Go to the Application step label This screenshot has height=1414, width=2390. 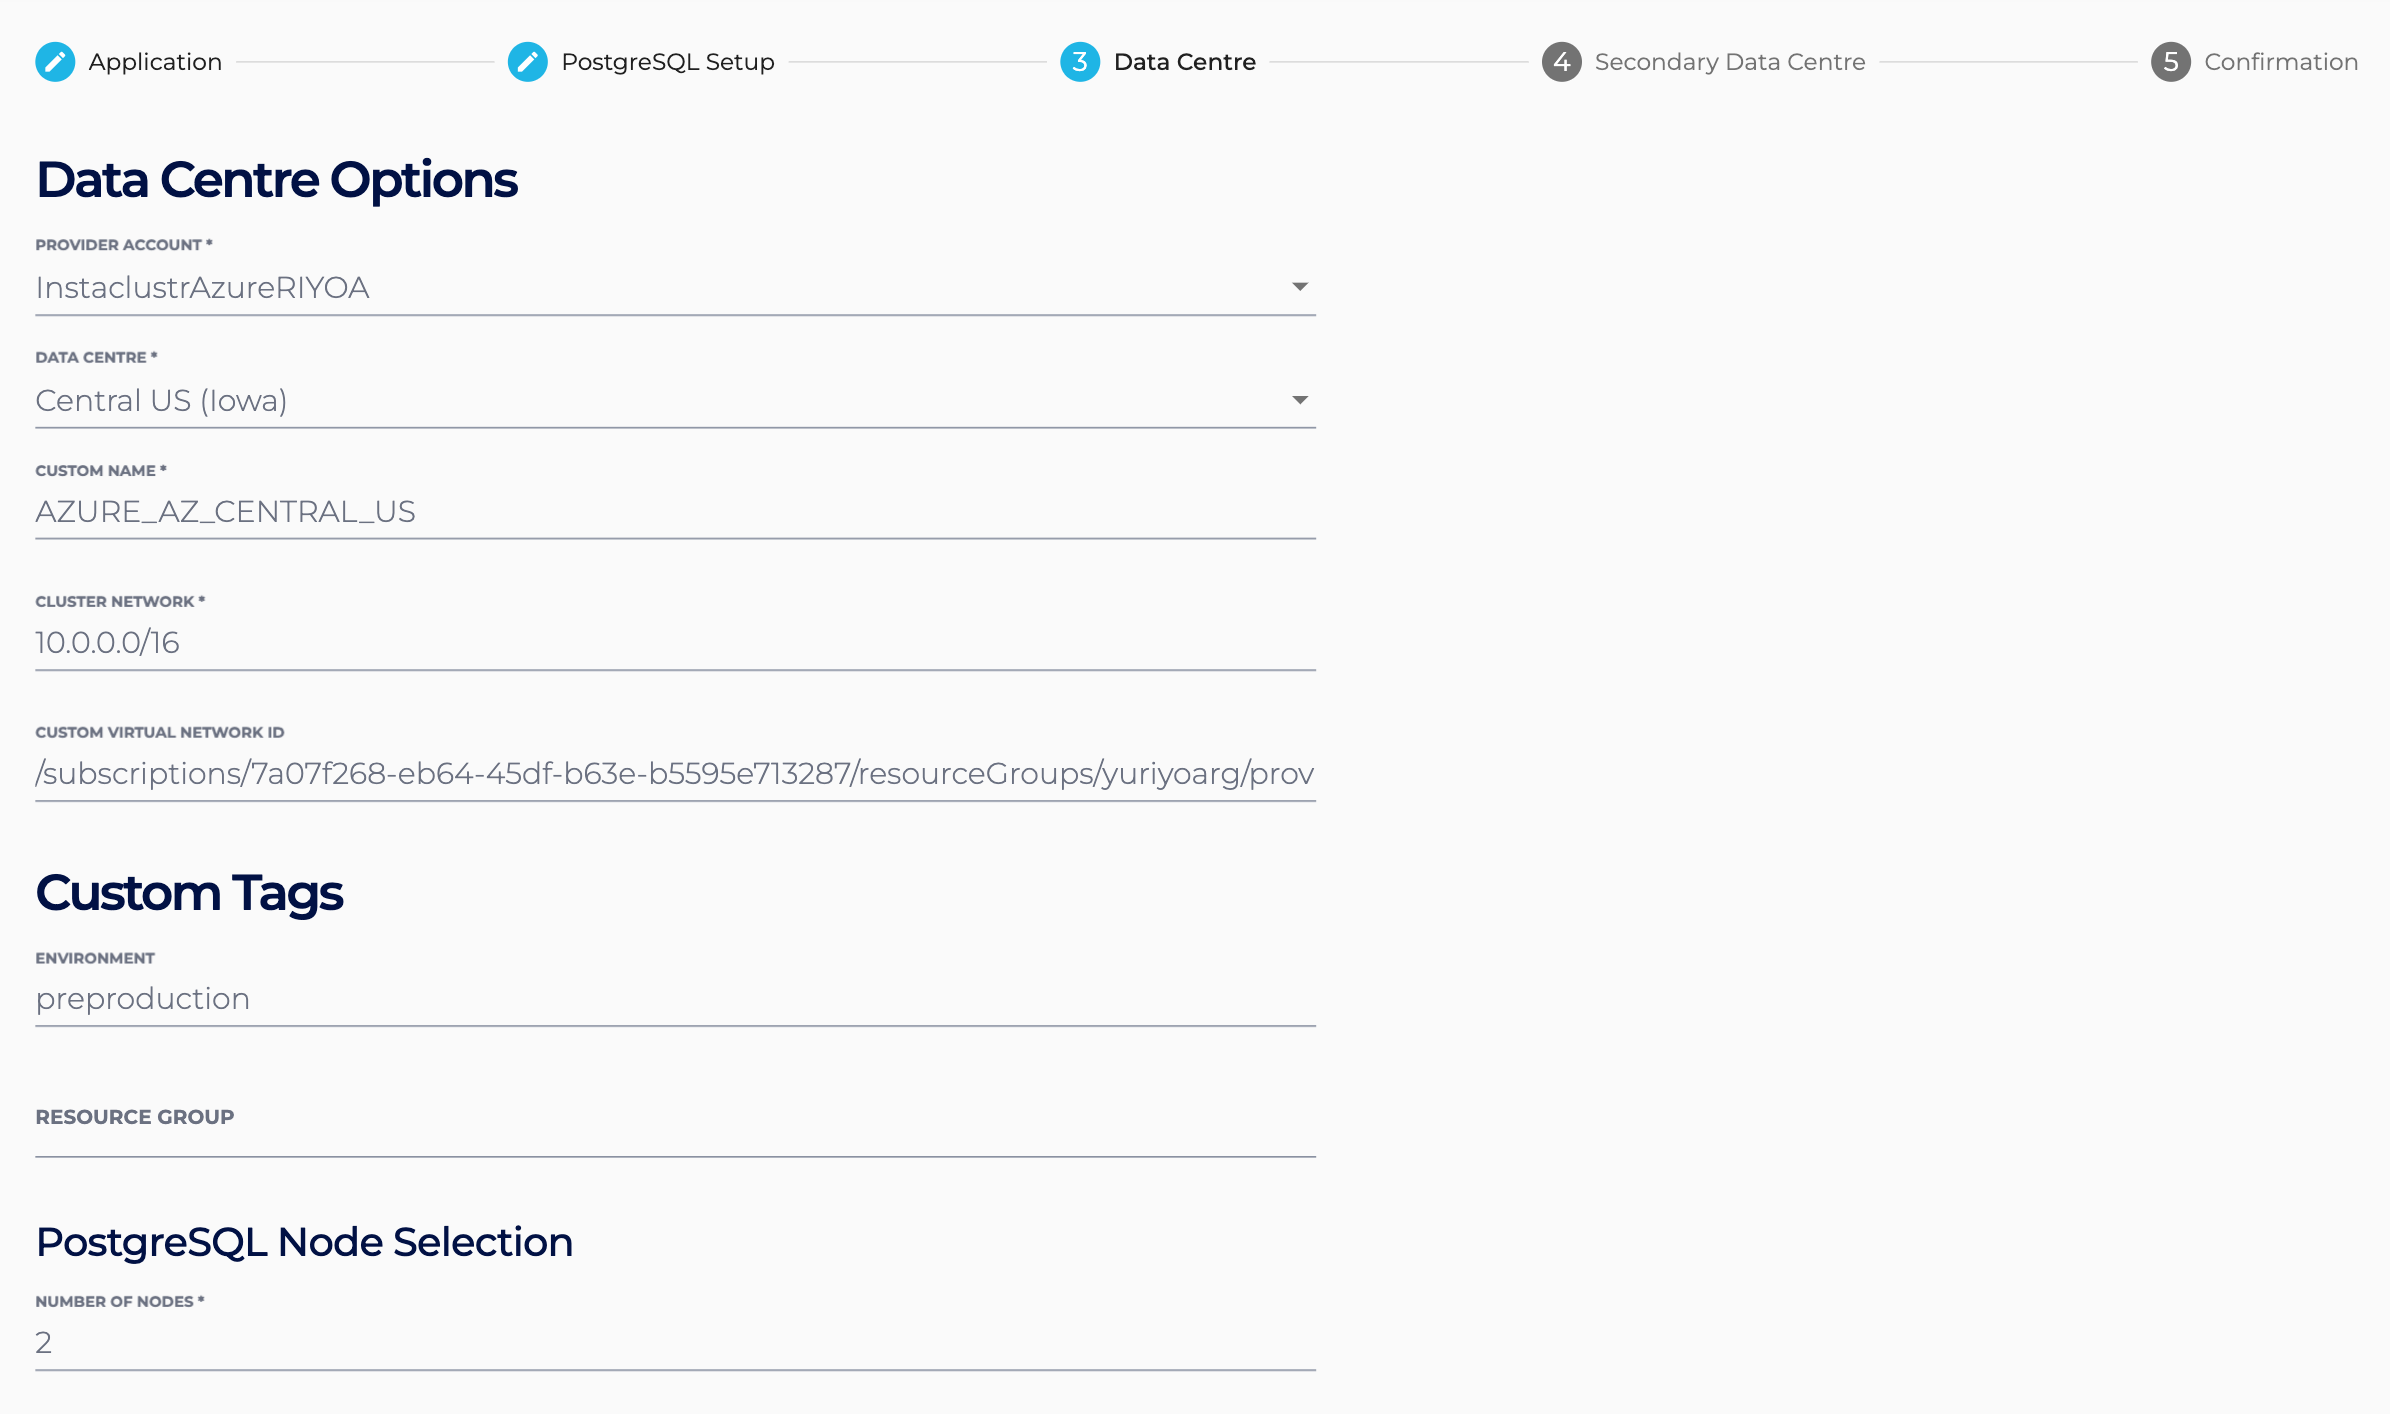[x=155, y=62]
